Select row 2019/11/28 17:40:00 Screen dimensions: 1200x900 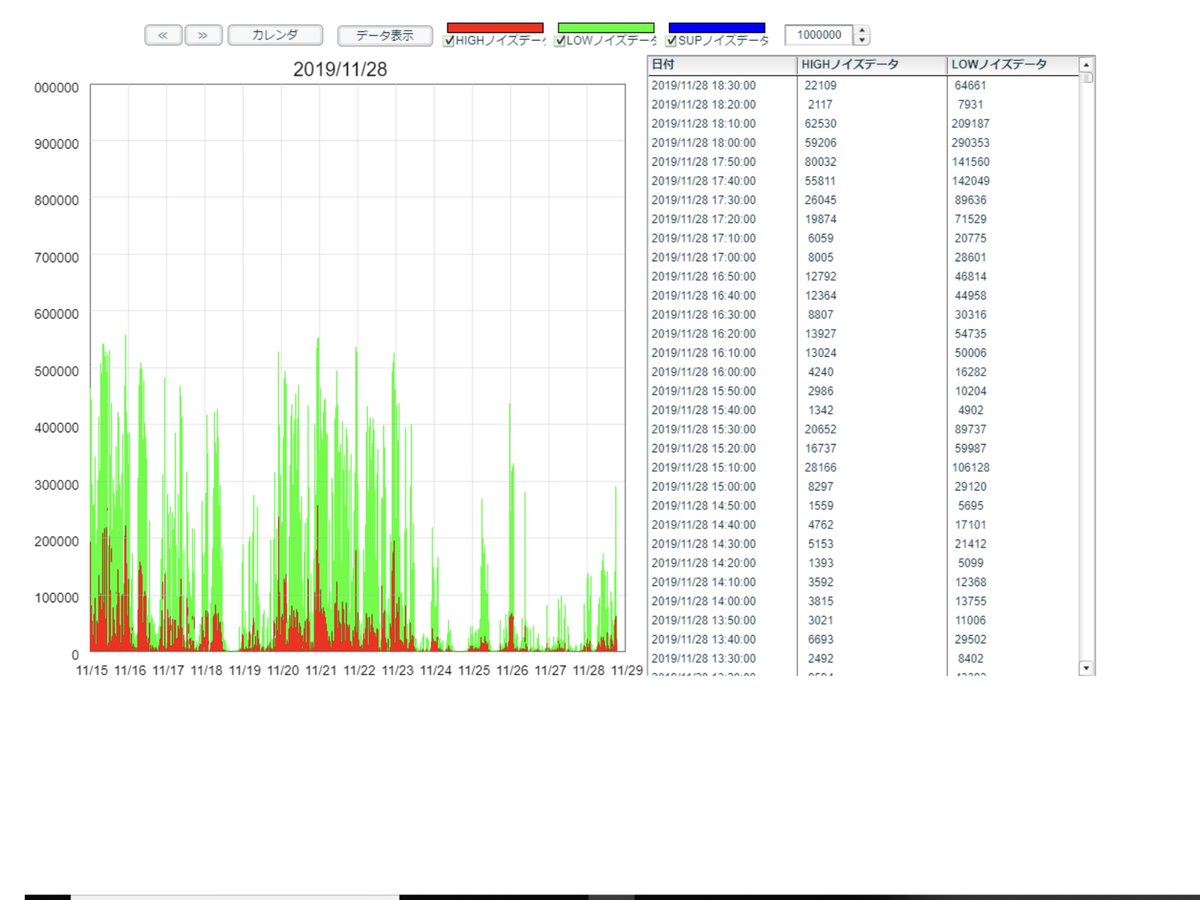(x=863, y=181)
